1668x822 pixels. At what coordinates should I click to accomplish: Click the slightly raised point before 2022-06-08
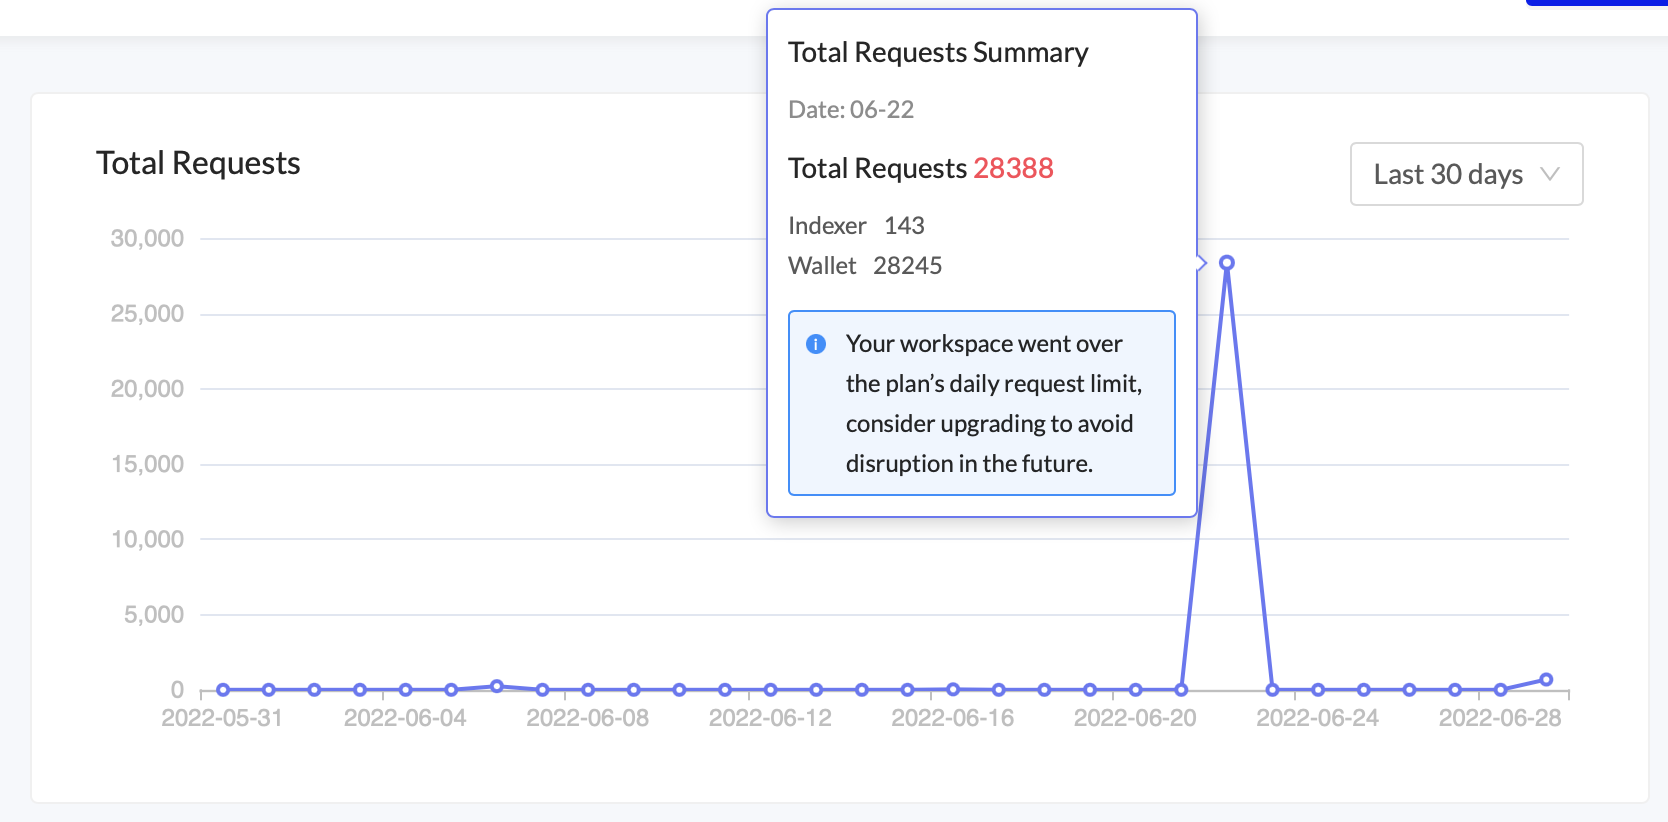(x=497, y=686)
